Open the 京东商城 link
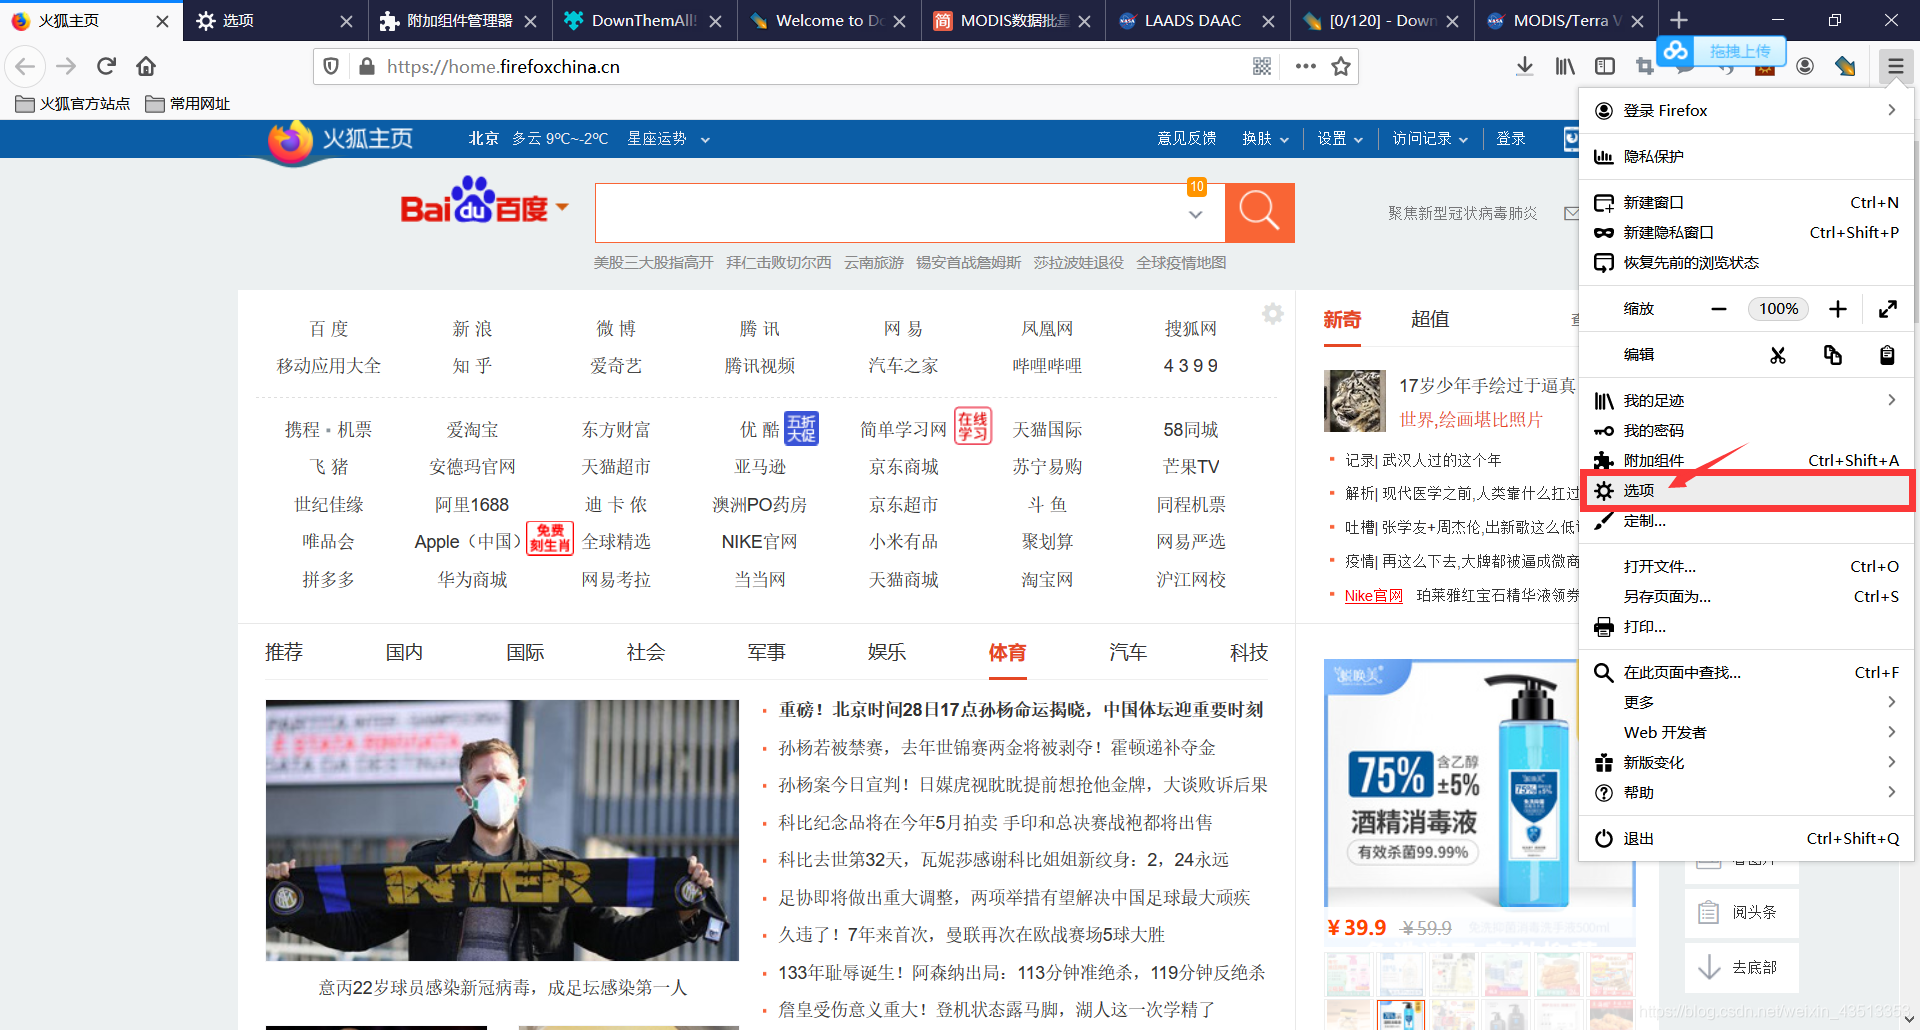This screenshot has height=1030, width=1920. tap(904, 467)
